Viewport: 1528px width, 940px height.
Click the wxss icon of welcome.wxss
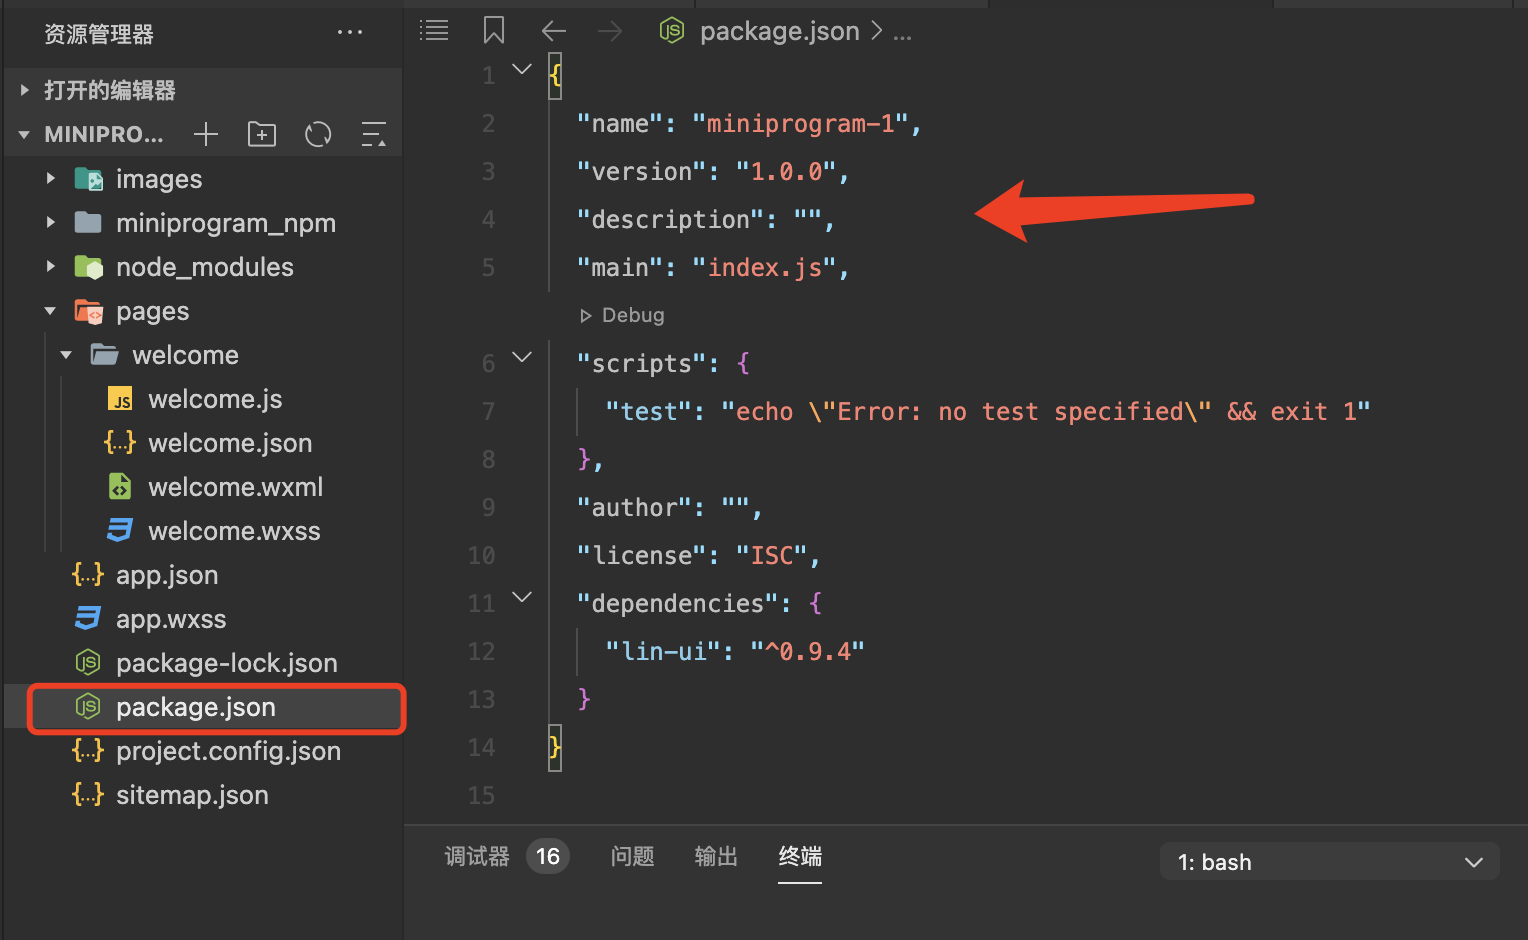coord(120,530)
